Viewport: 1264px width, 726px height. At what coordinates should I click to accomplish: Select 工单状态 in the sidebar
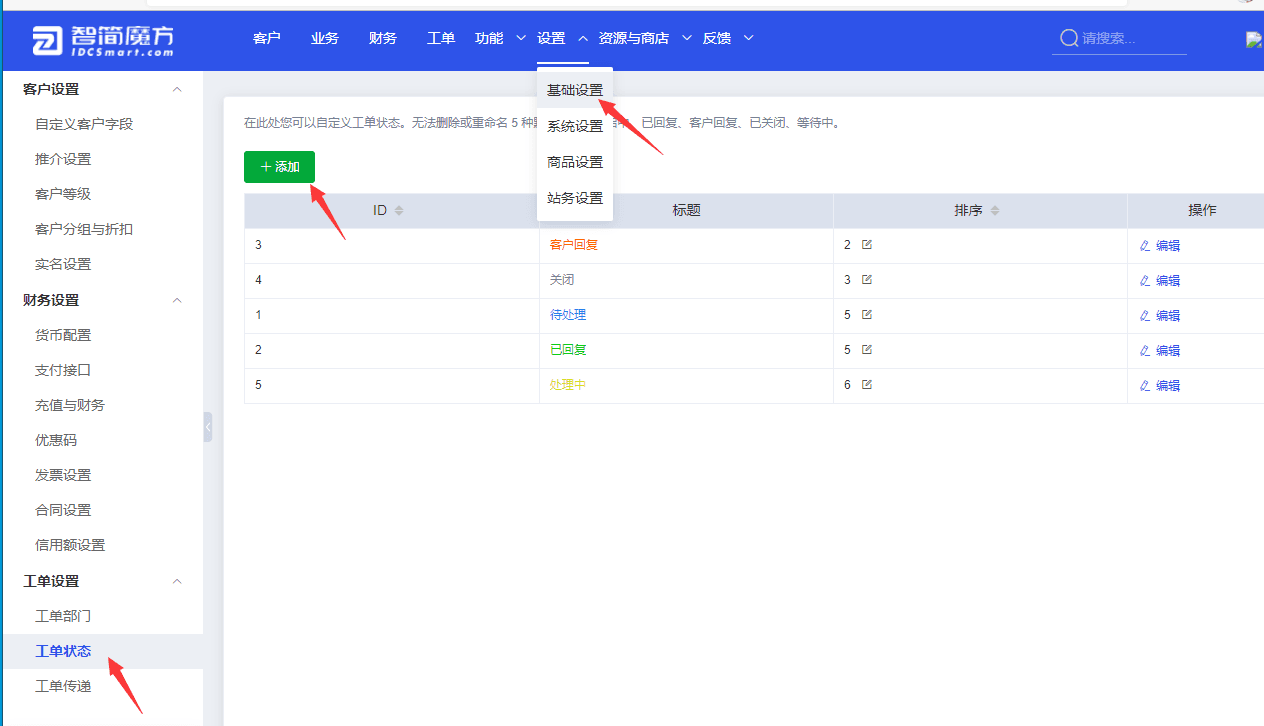pos(63,651)
